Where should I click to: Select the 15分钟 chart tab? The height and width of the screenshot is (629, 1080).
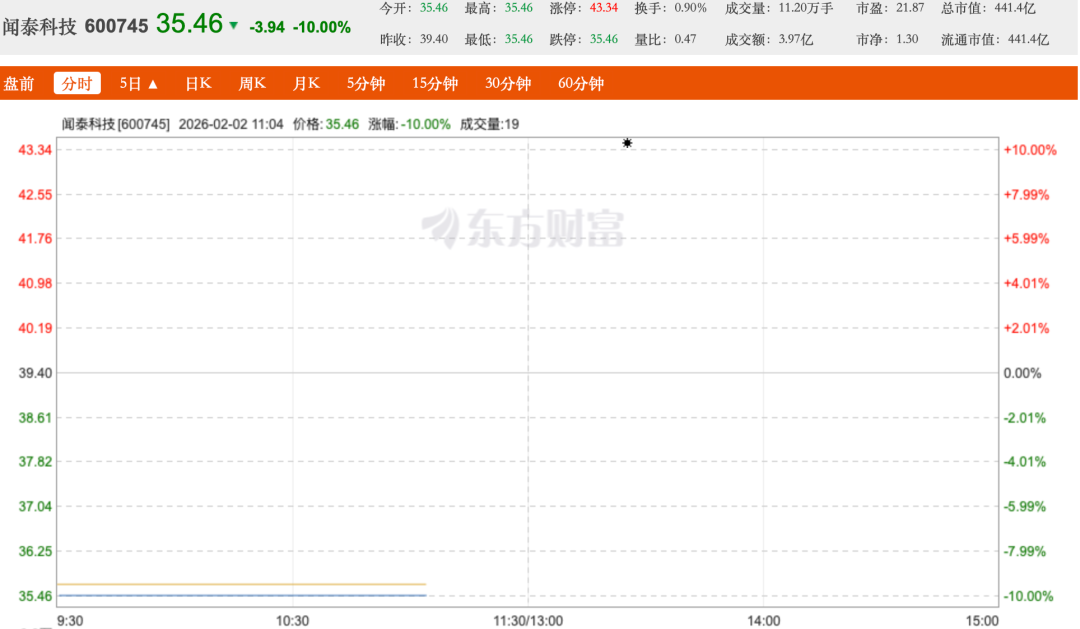click(x=435, y=83)
